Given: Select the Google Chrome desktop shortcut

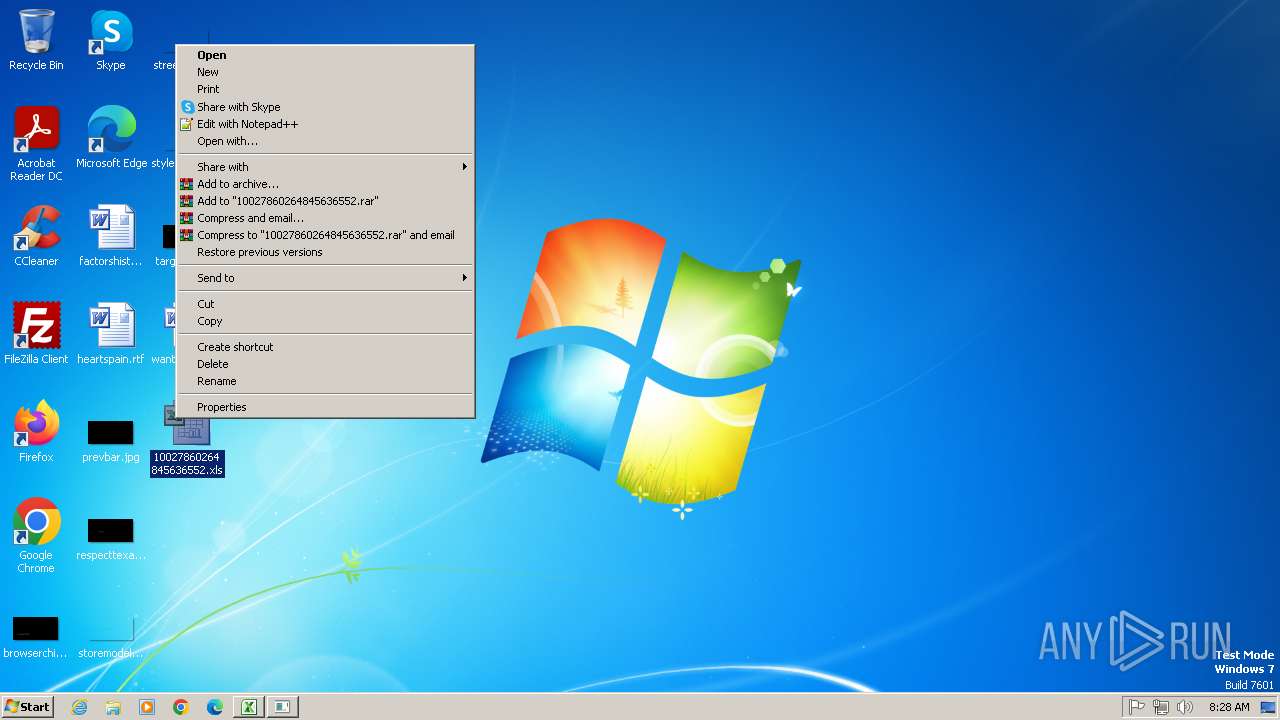Looking at the screenshot, I should pos(36,535).
